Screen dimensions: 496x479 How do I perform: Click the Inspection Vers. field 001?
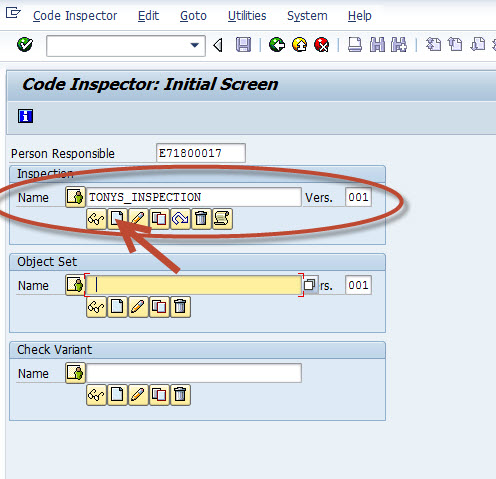358,197
